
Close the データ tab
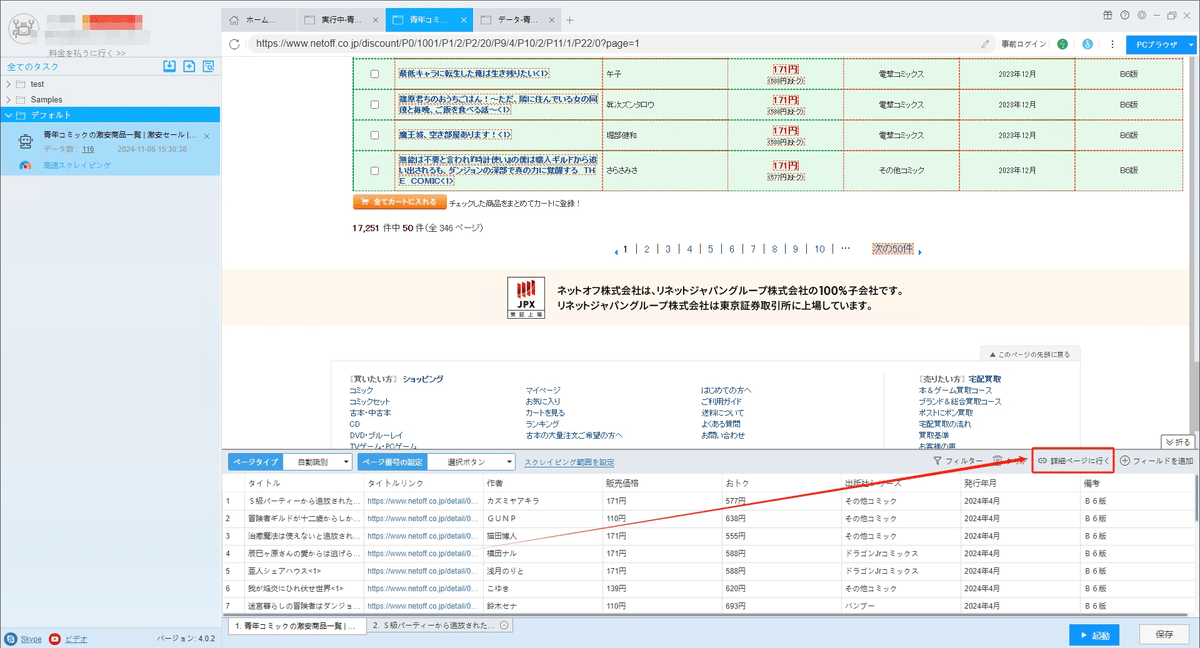point(552,20)
